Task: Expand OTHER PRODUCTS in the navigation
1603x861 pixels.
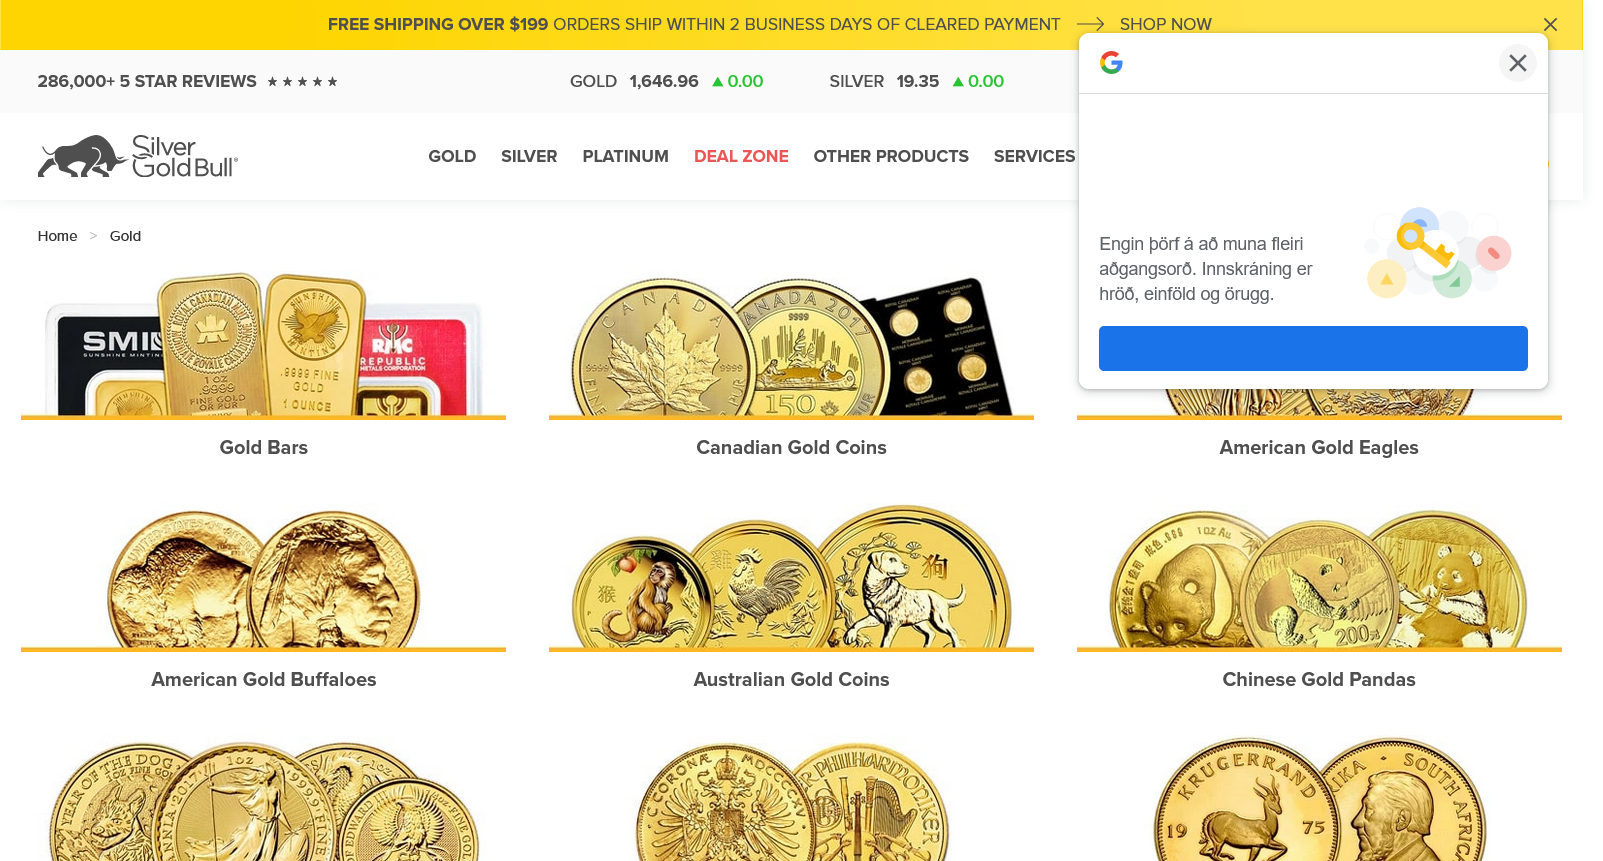Action: tap(891, 156)
